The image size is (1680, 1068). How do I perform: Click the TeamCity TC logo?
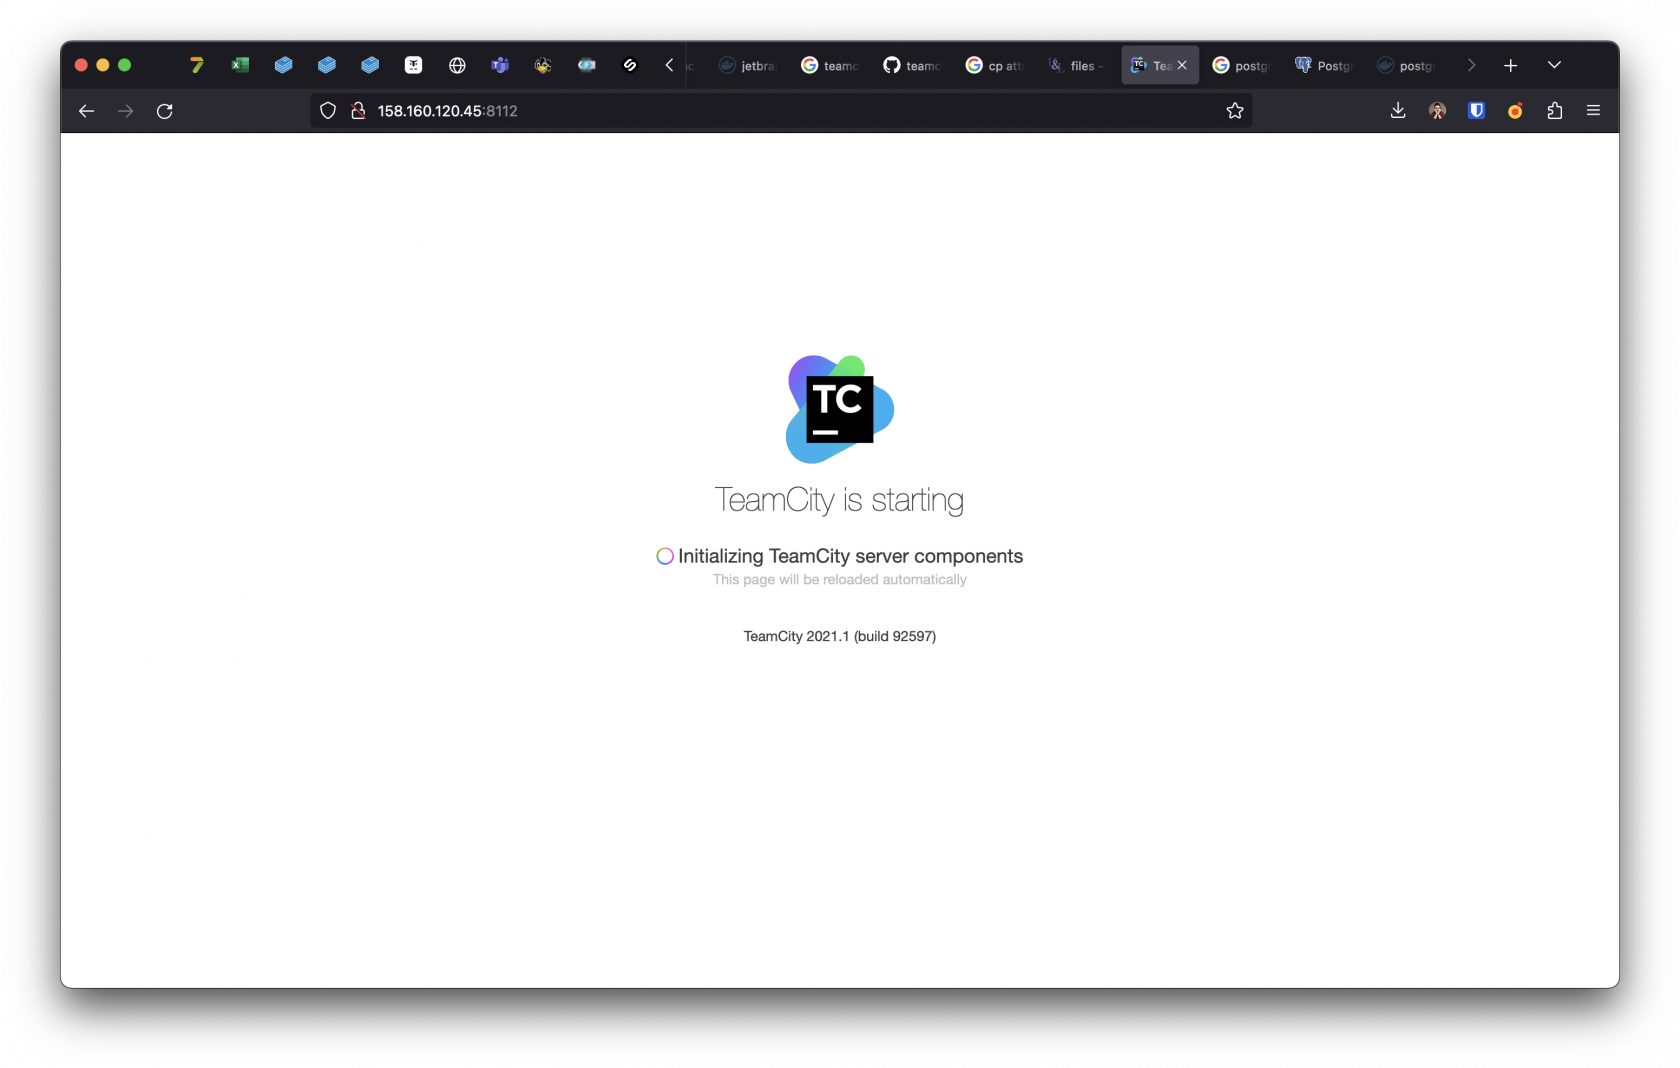click(840, 409)
